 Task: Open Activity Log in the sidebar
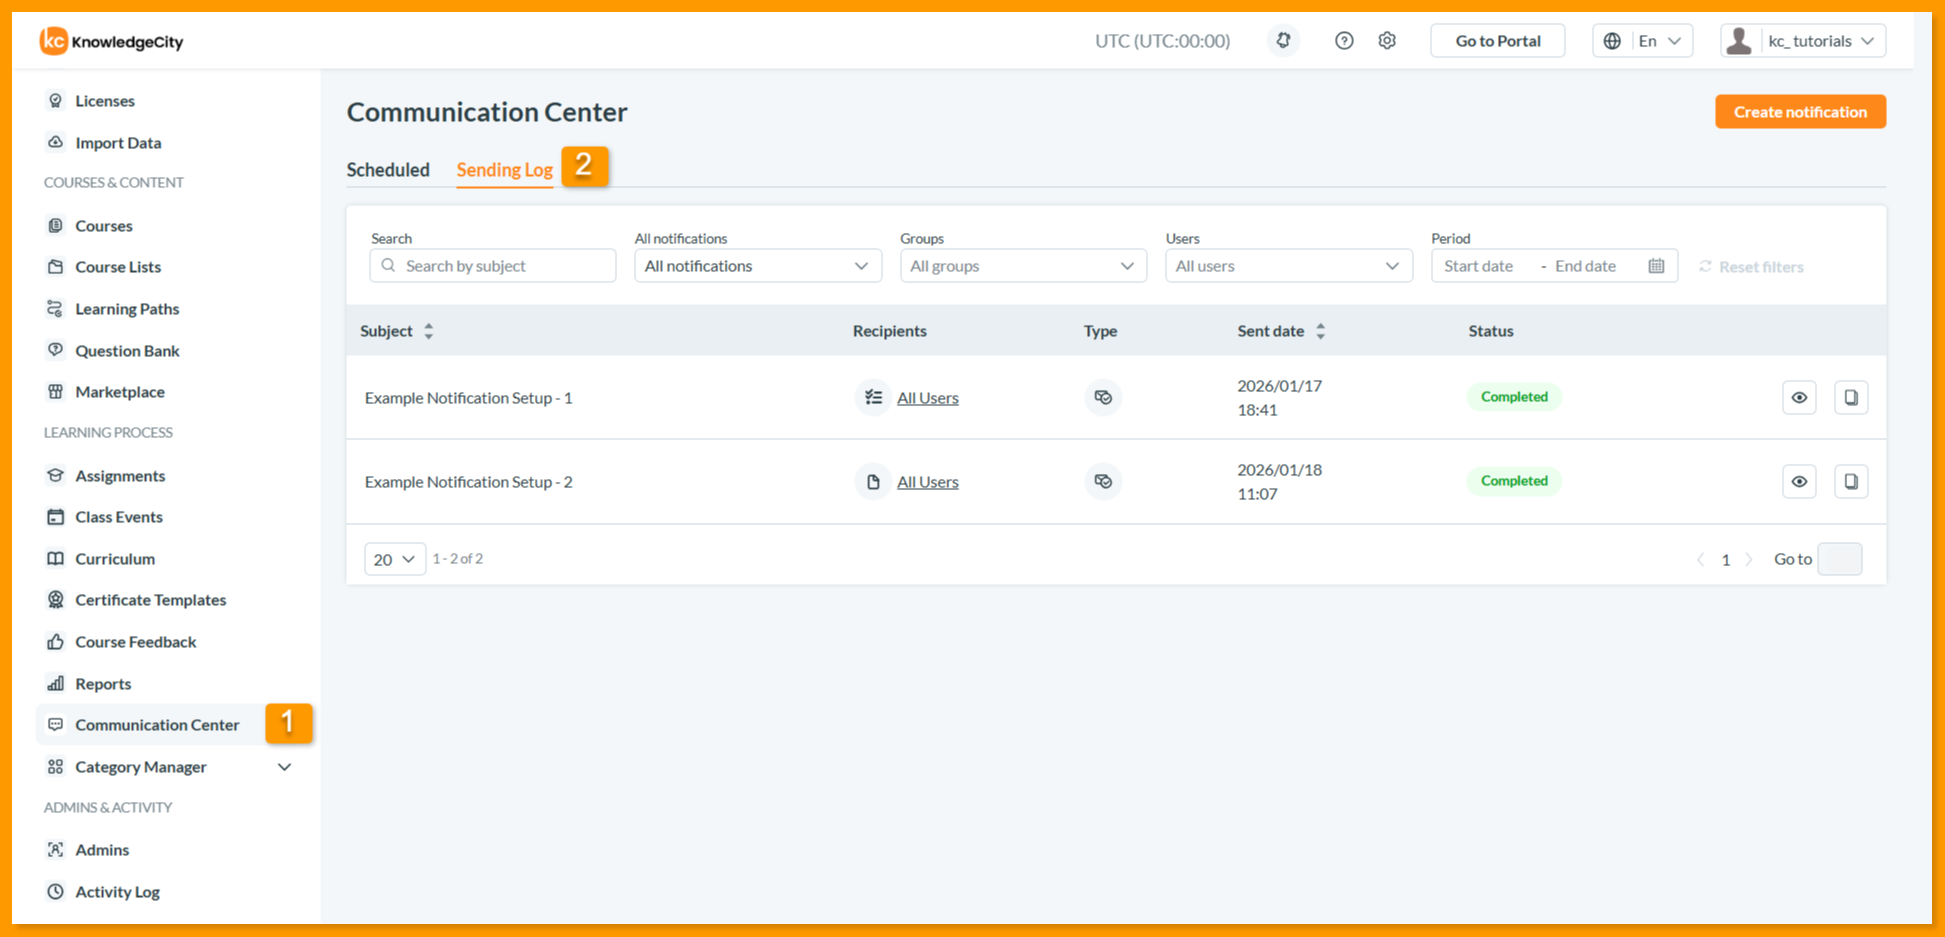tap(117, 892)
